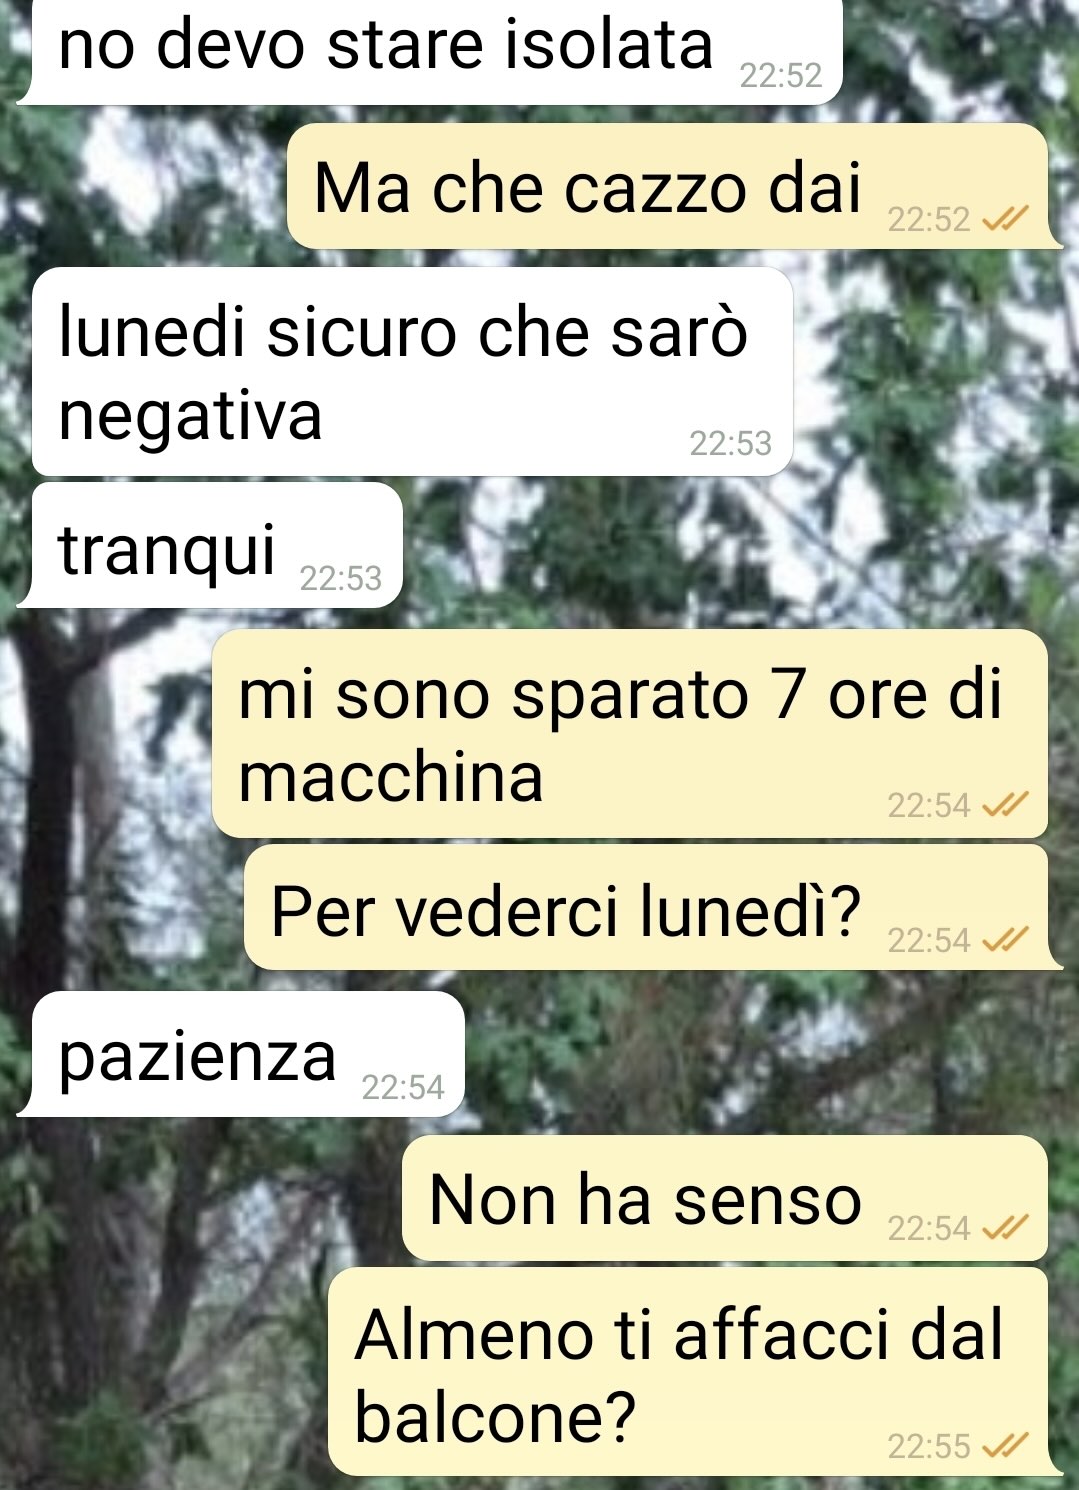The image size is (1079, 1490).
Task: Select the "pazienza" message bubble
Action: tap(241, 1054)
